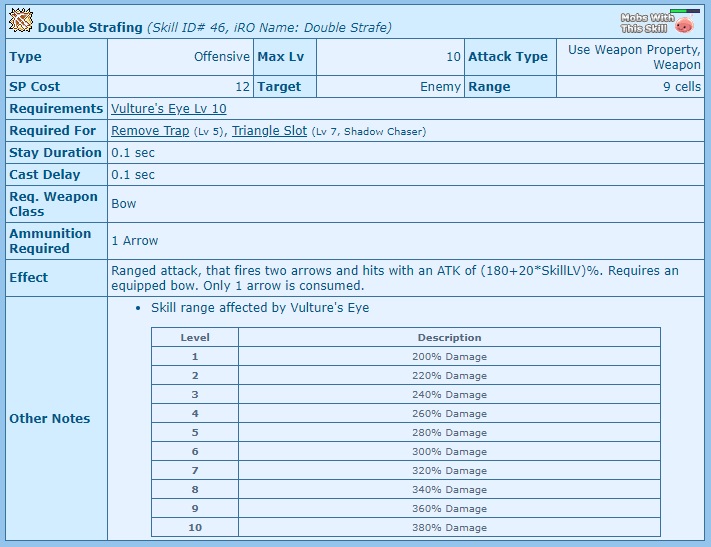Click the Type header cell
711x547 pixels.
57,57
